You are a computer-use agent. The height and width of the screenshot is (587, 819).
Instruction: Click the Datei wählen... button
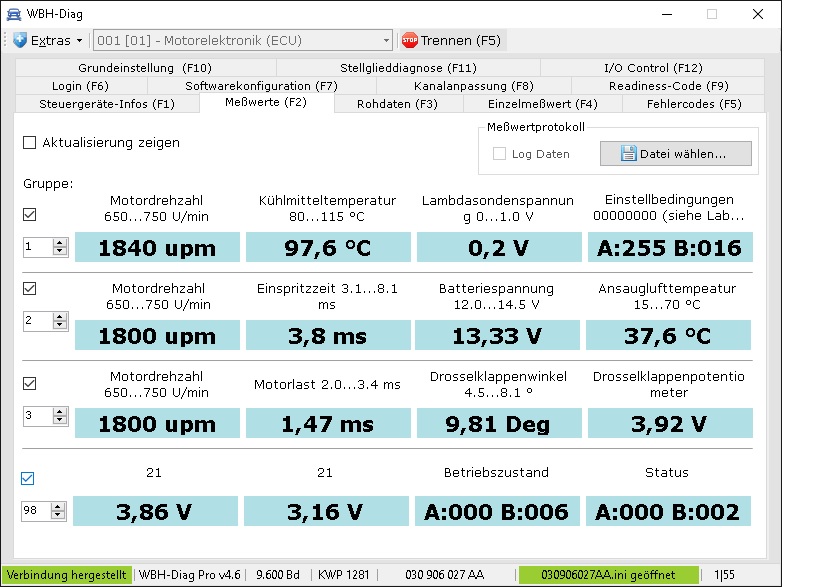(675, 154)
